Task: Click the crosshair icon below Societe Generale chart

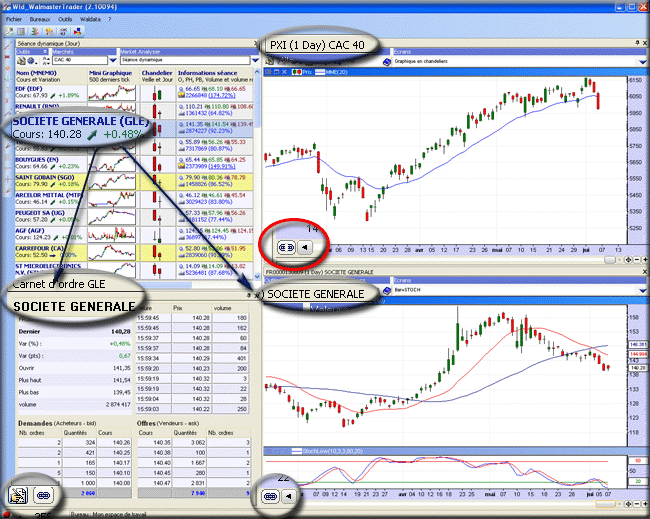Action: (x=628, y=504)
